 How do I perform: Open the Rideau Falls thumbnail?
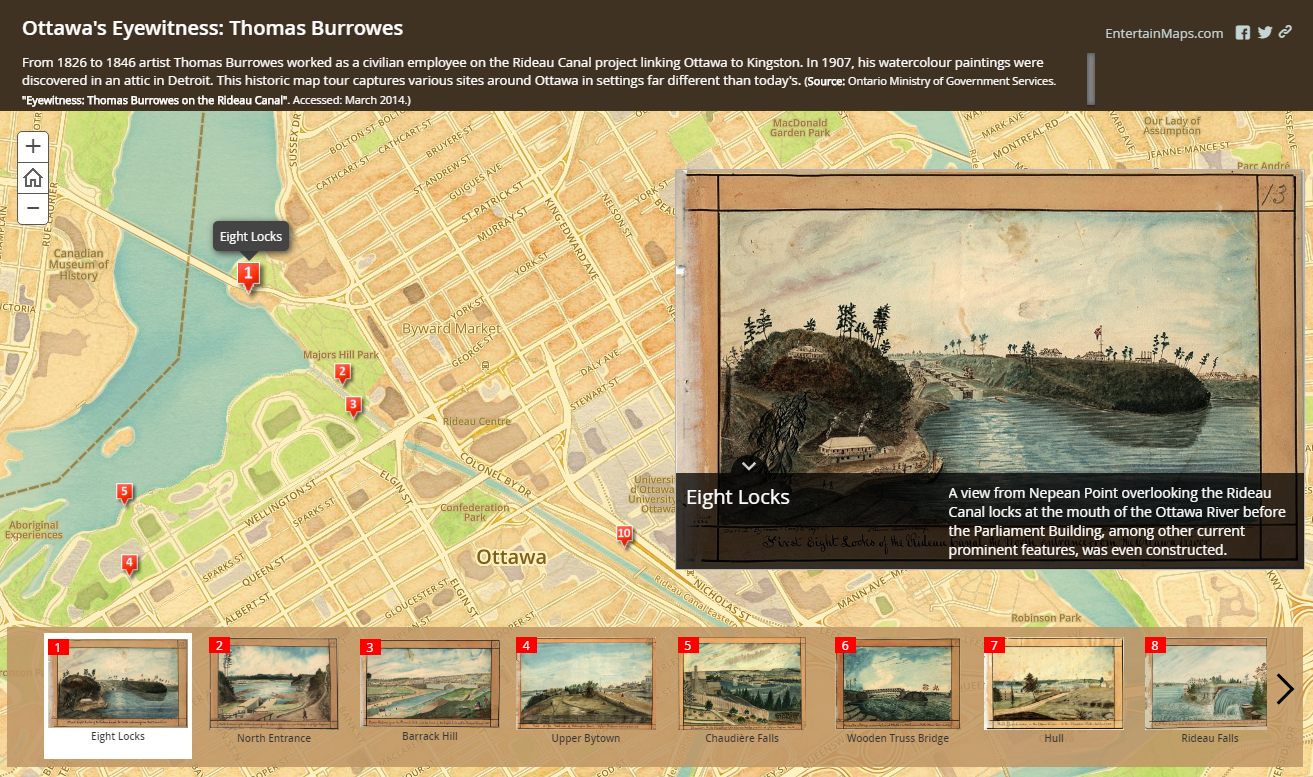coord(1209,692)
